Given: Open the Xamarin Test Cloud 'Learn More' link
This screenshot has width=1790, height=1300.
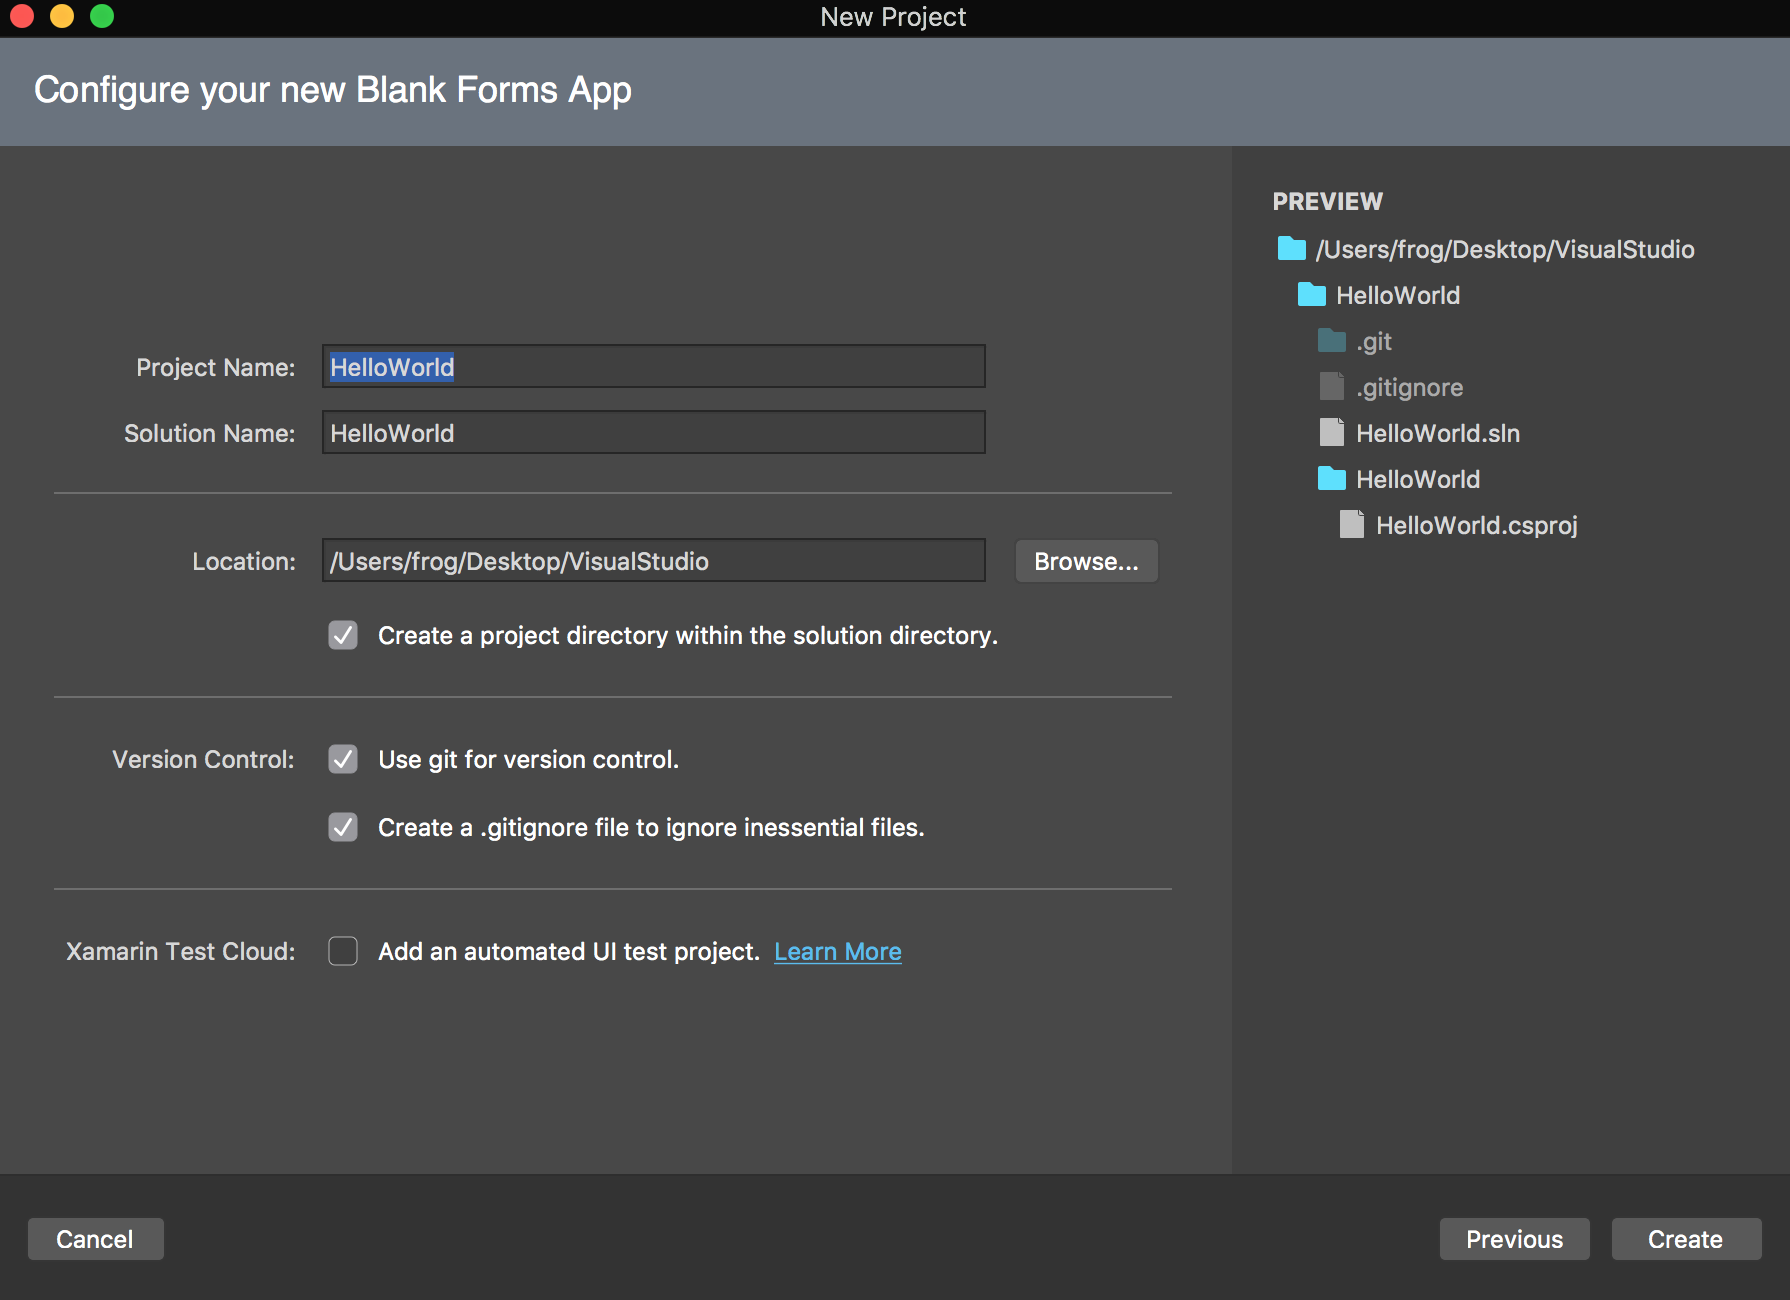Looking at the screenshot, I should [837, 951].
